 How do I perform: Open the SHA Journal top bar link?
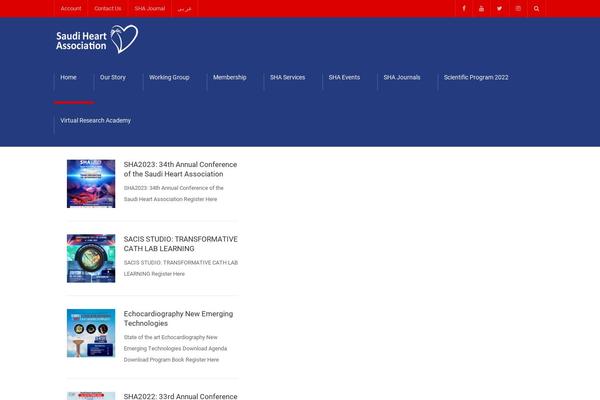click(x=150, y=8)
